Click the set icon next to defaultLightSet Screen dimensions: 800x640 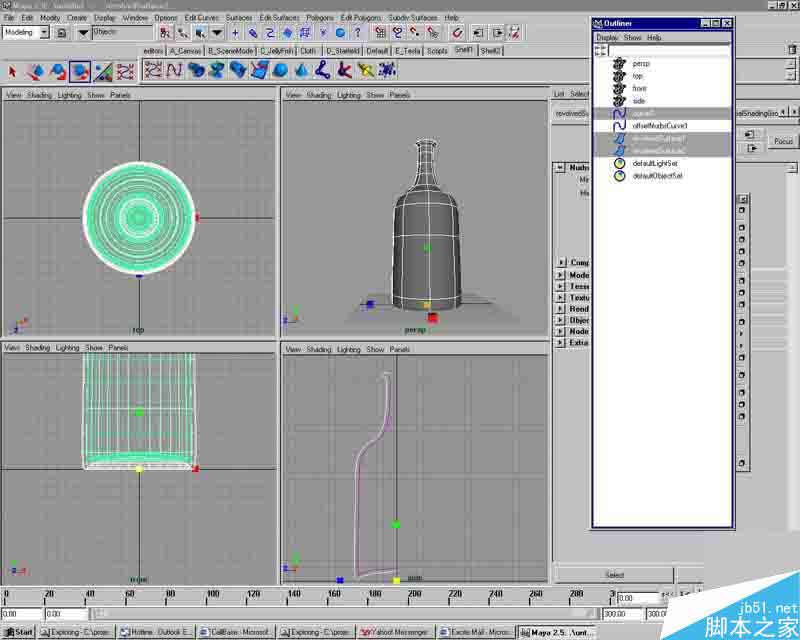[x=619, y=163]
